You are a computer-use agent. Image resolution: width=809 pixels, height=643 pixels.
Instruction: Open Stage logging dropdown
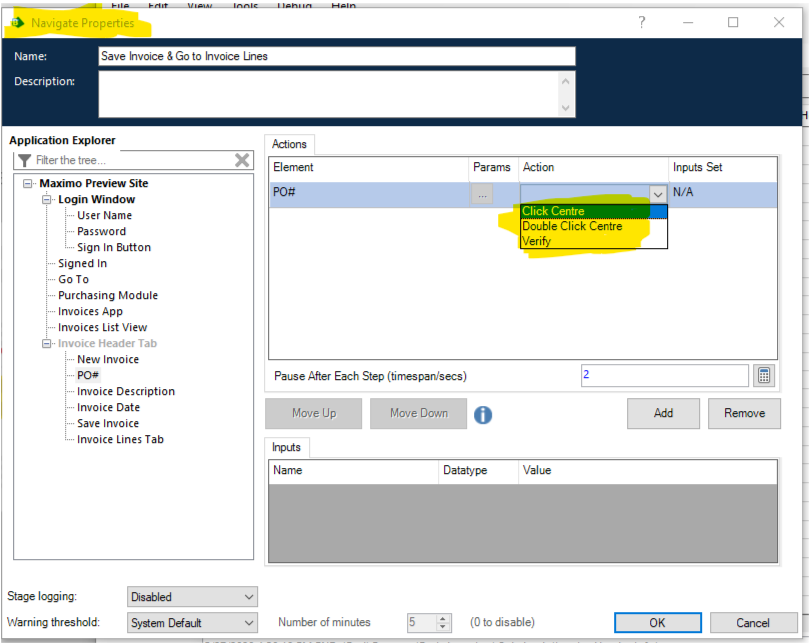(x=192, y=597)
